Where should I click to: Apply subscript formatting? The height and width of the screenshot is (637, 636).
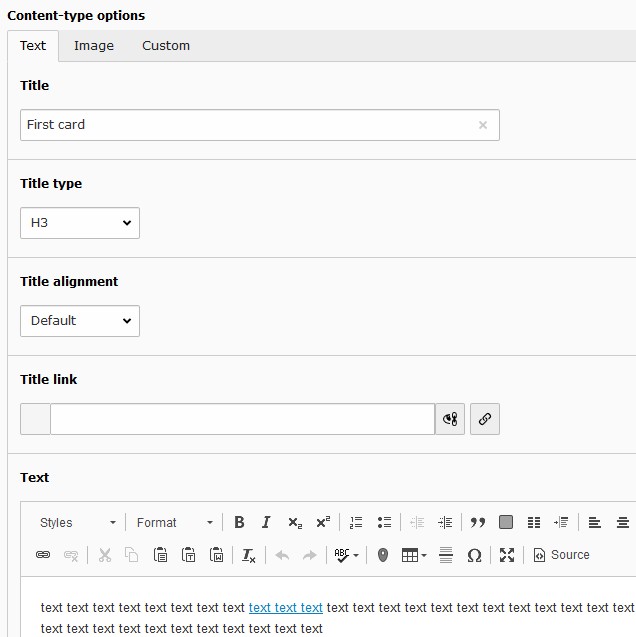(294, 522)
